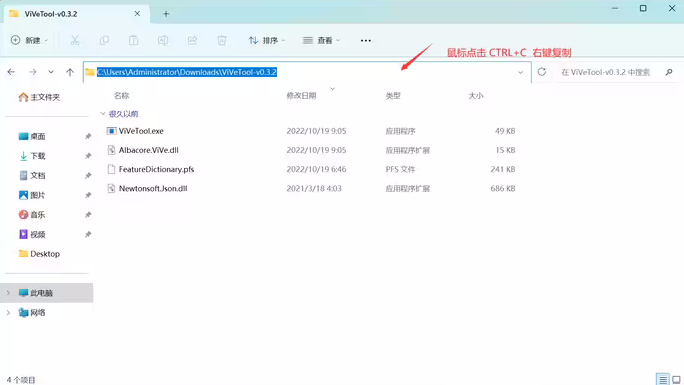This screenshot has height=385, width=684.
Task: Sort by the 名称 column header
Action: tap(122, 95)
